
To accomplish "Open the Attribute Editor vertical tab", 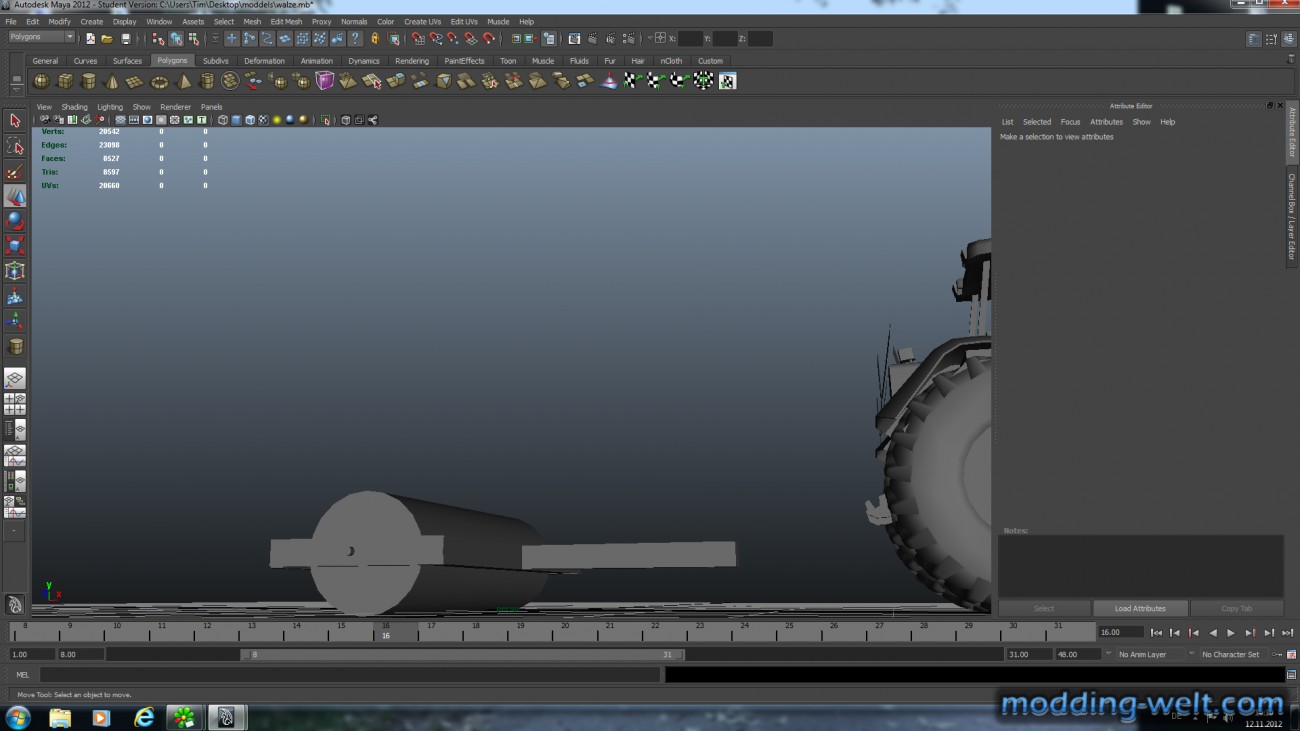I will [x=1291, y=134].
